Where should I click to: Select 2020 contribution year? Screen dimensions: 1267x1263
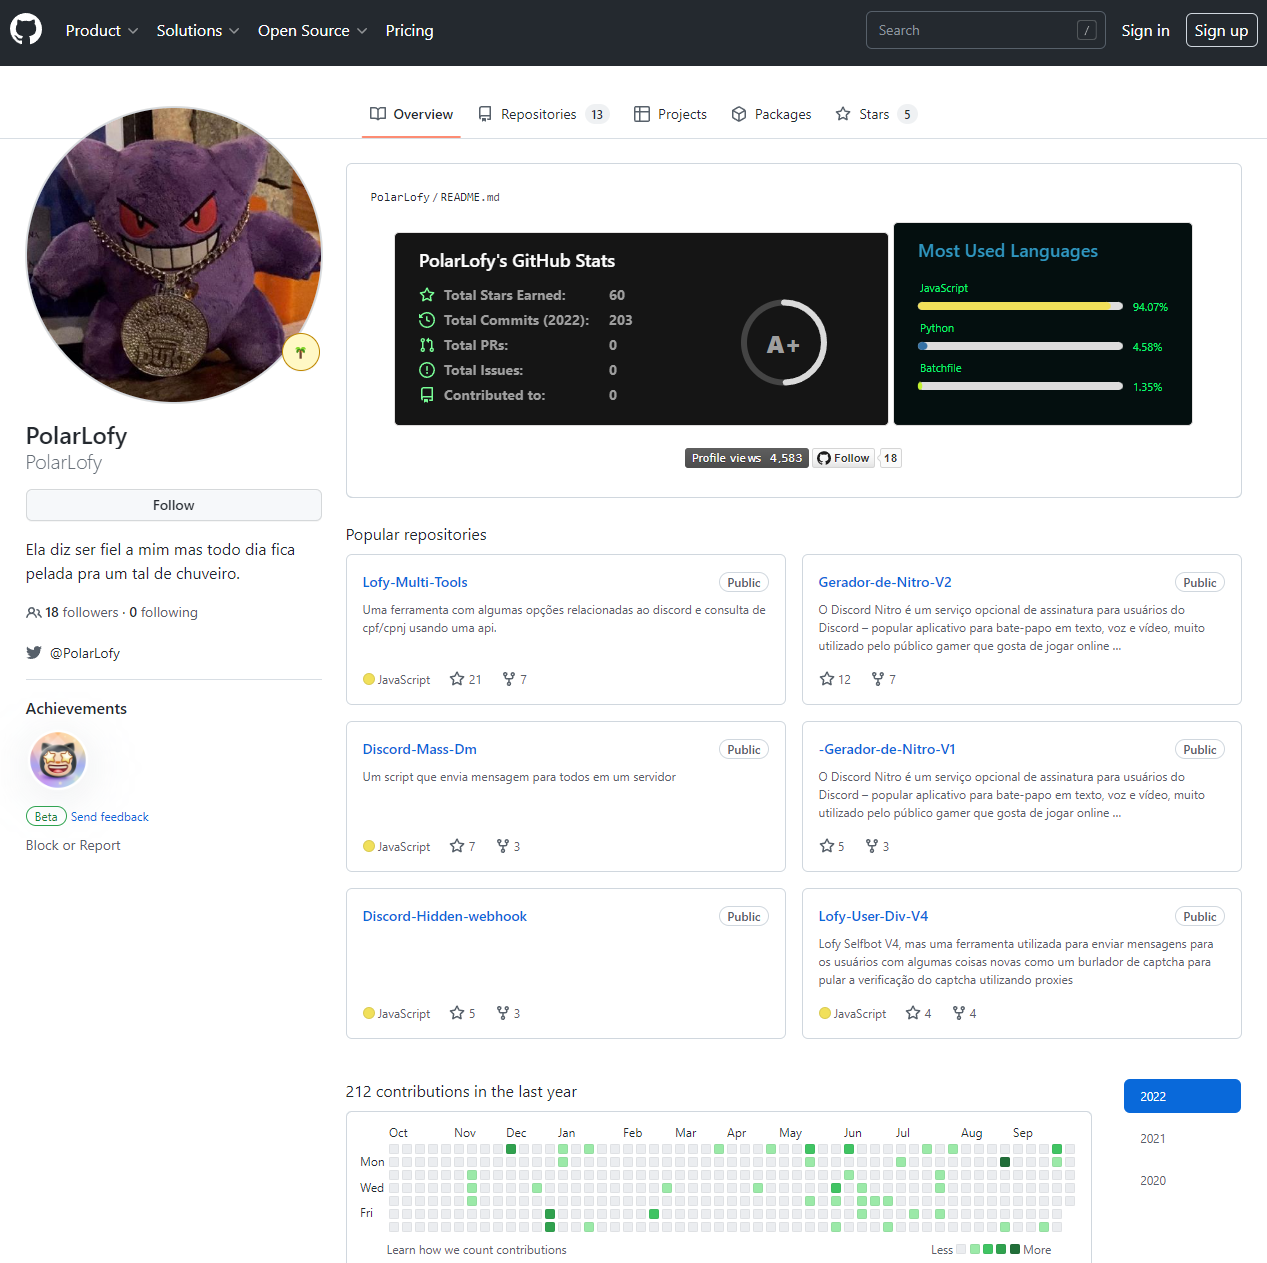1153,1181
